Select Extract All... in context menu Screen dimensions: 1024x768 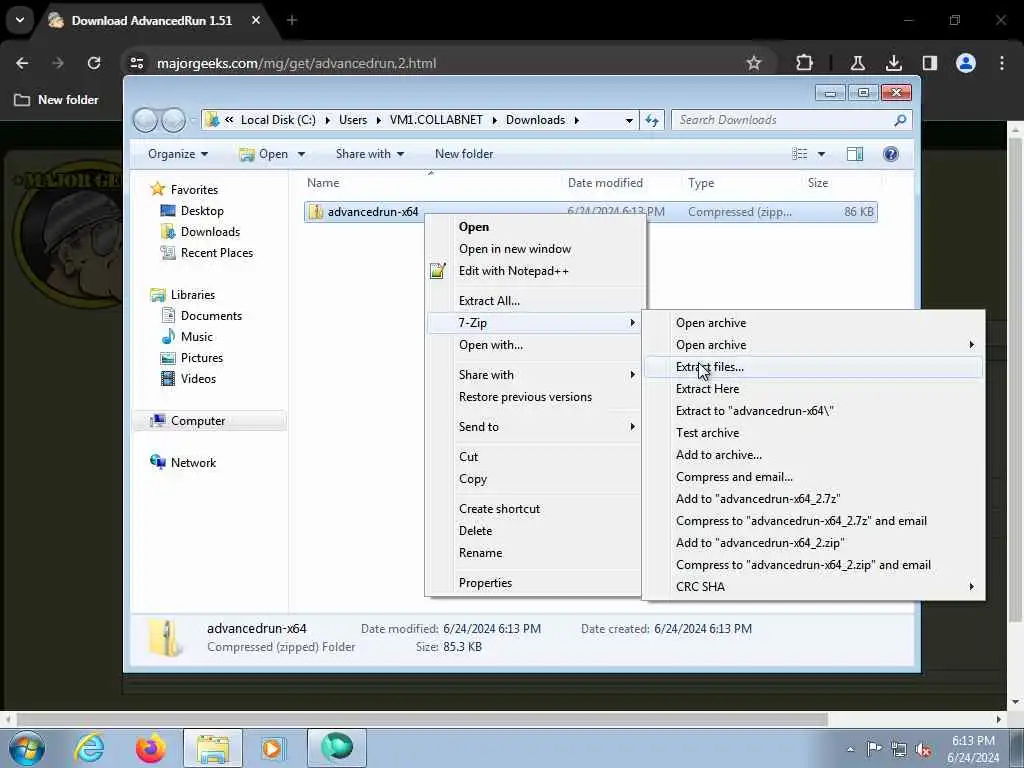pyautogui.click(x=534, y=301)
